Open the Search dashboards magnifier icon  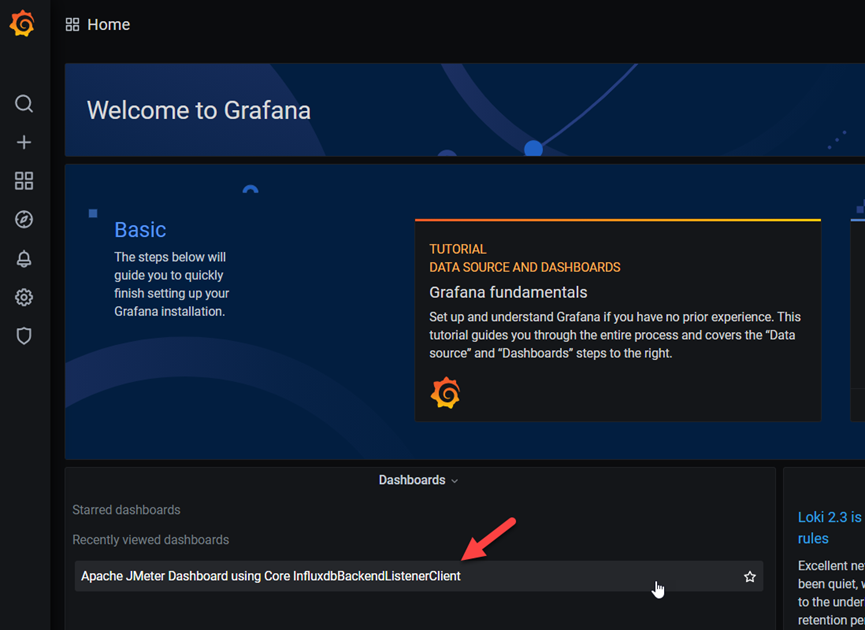pyautogui.click(x=24, y=104)
